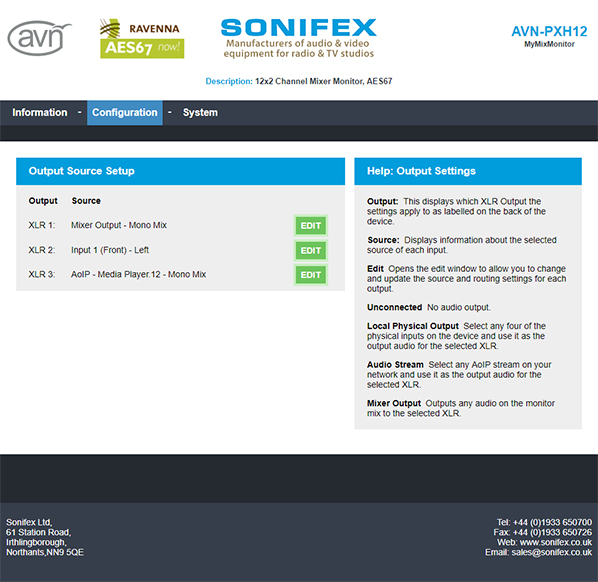Click the Fax +44 (0)1933 650726 number

coord(543,532)
